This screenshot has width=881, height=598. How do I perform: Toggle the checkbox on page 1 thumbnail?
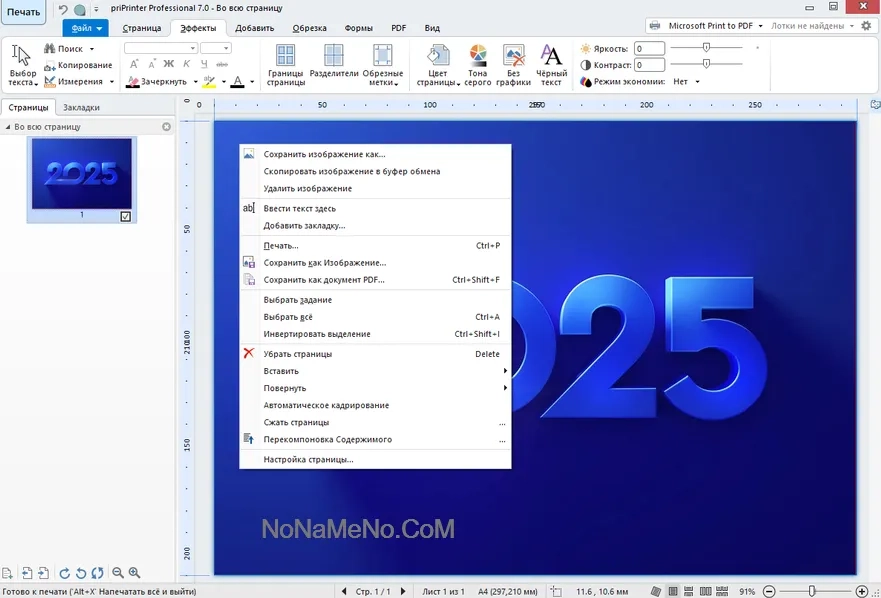[125, 216]
